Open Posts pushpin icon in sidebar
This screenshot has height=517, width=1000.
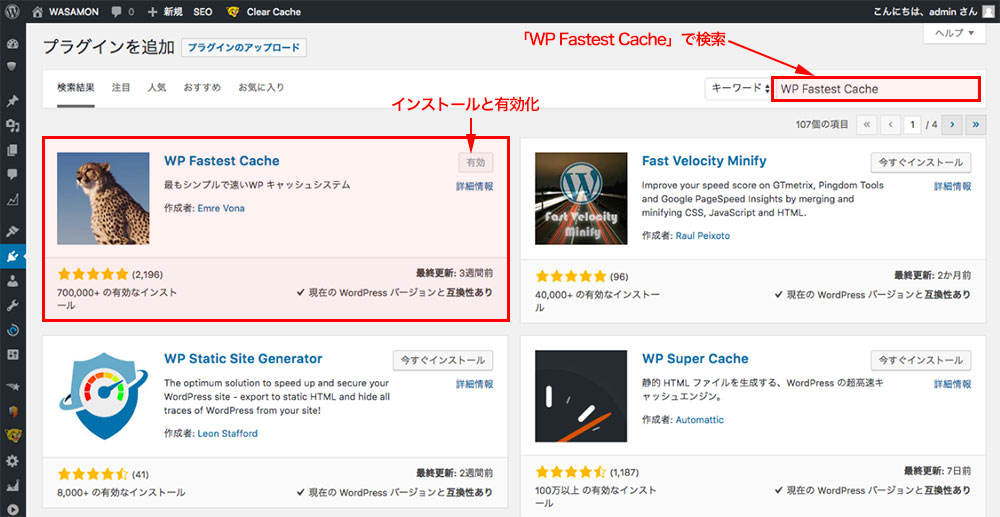pos(13,102)
